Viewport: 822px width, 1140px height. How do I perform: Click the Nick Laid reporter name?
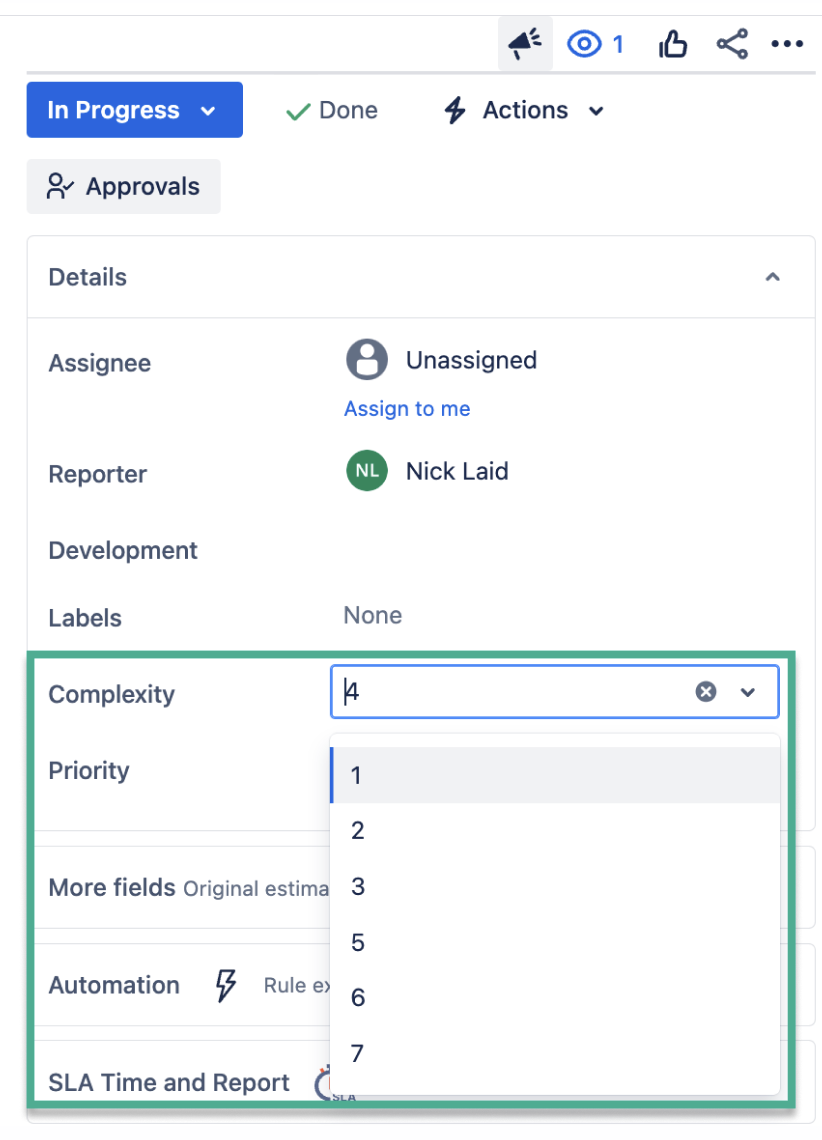457,471
